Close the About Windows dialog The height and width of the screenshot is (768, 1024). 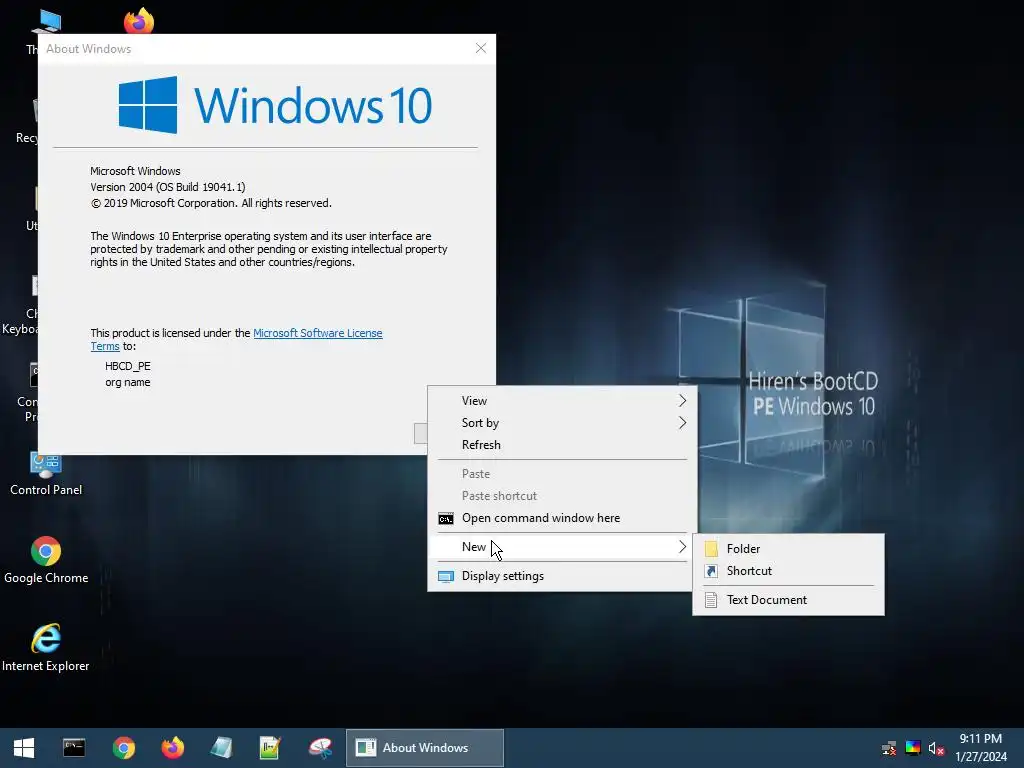point(481,48)
